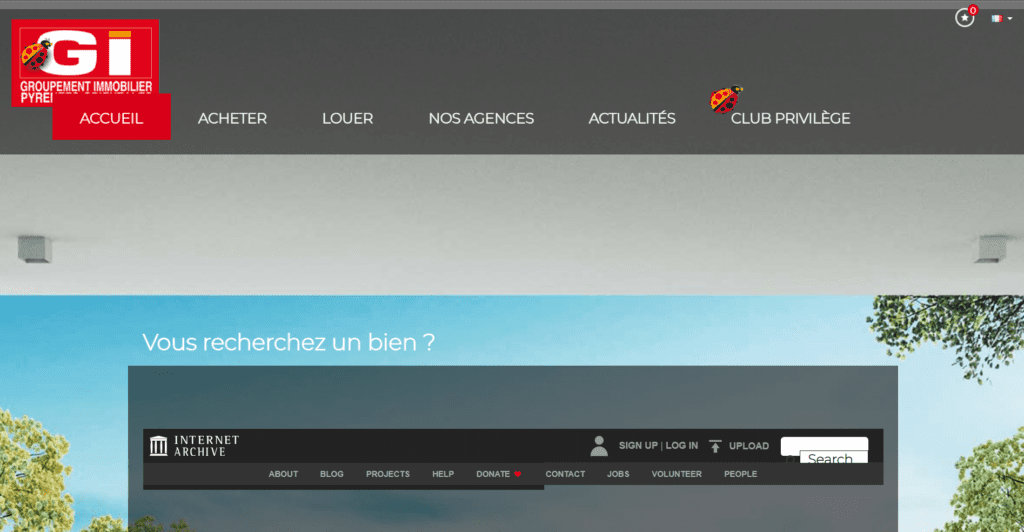This screenshot has width=1024, height=532.
Task: Click the Sign Up link
Action: pyautogui.click(x=638, y=445)
